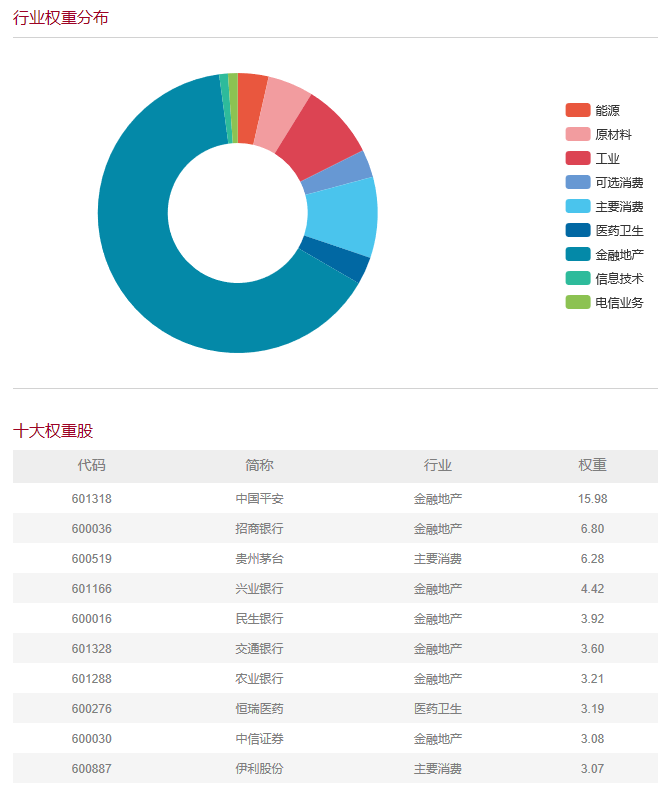
Task: Toggle the 医药卫生 legend label
Action: (x=619, y=230)
